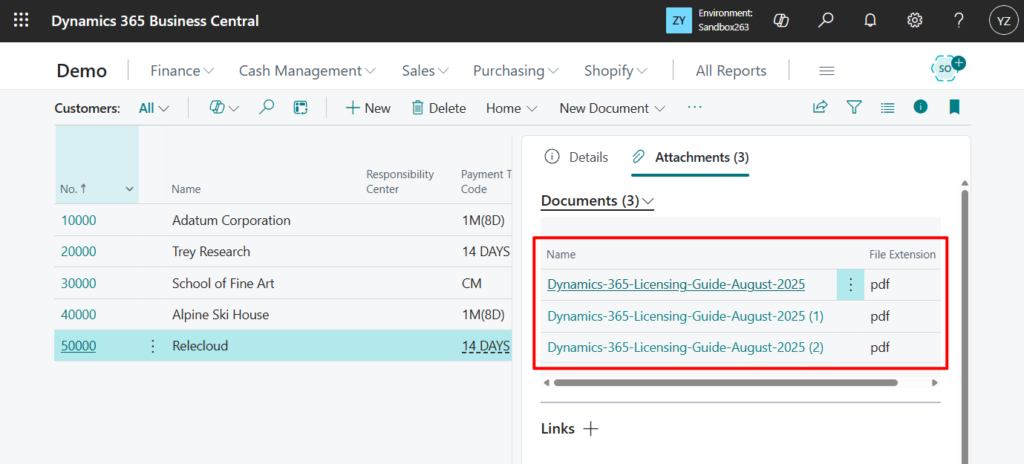Search the customer list with magnifier
This screenshot has height=464, width=1024.
(x=267, y=107)
